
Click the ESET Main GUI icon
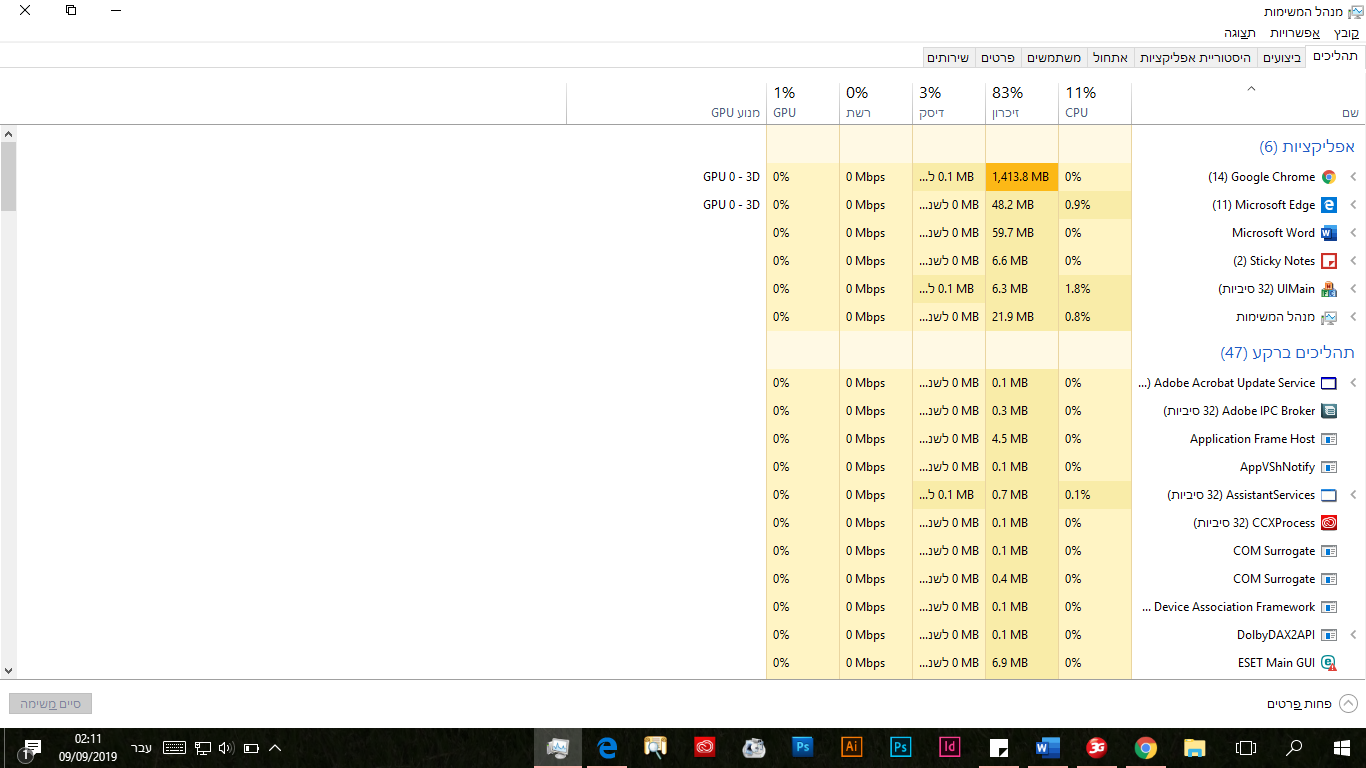point(1329,662)
